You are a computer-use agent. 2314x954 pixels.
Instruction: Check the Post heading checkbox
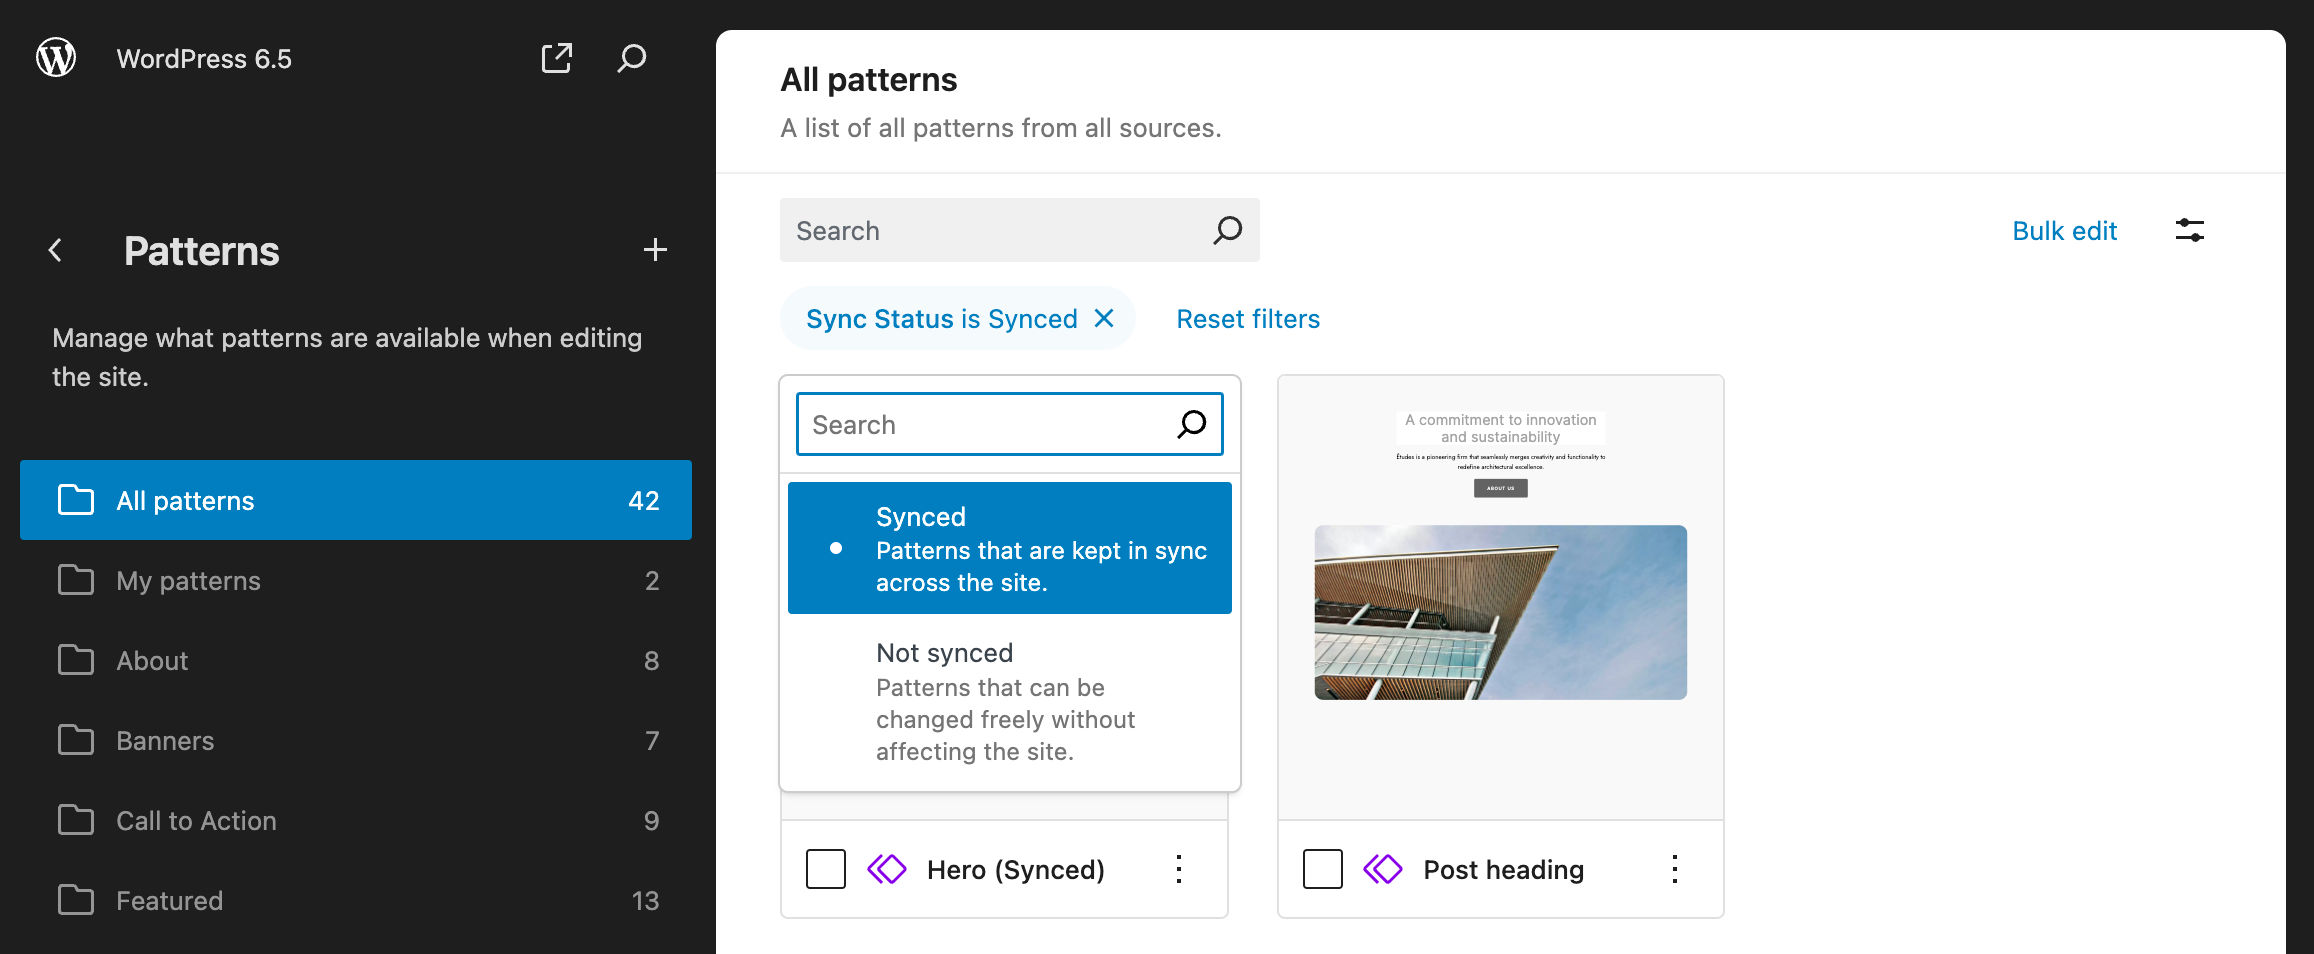[1322, 869]
